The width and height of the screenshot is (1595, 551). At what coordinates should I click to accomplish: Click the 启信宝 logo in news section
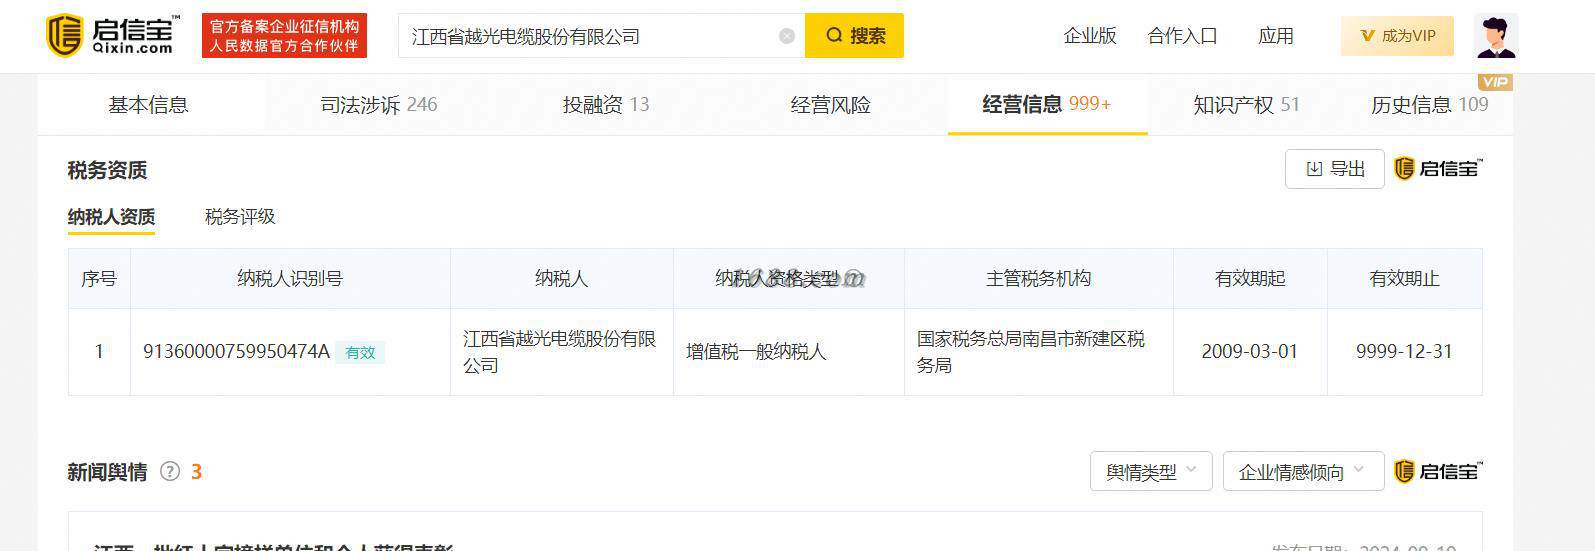[1438, 471]
